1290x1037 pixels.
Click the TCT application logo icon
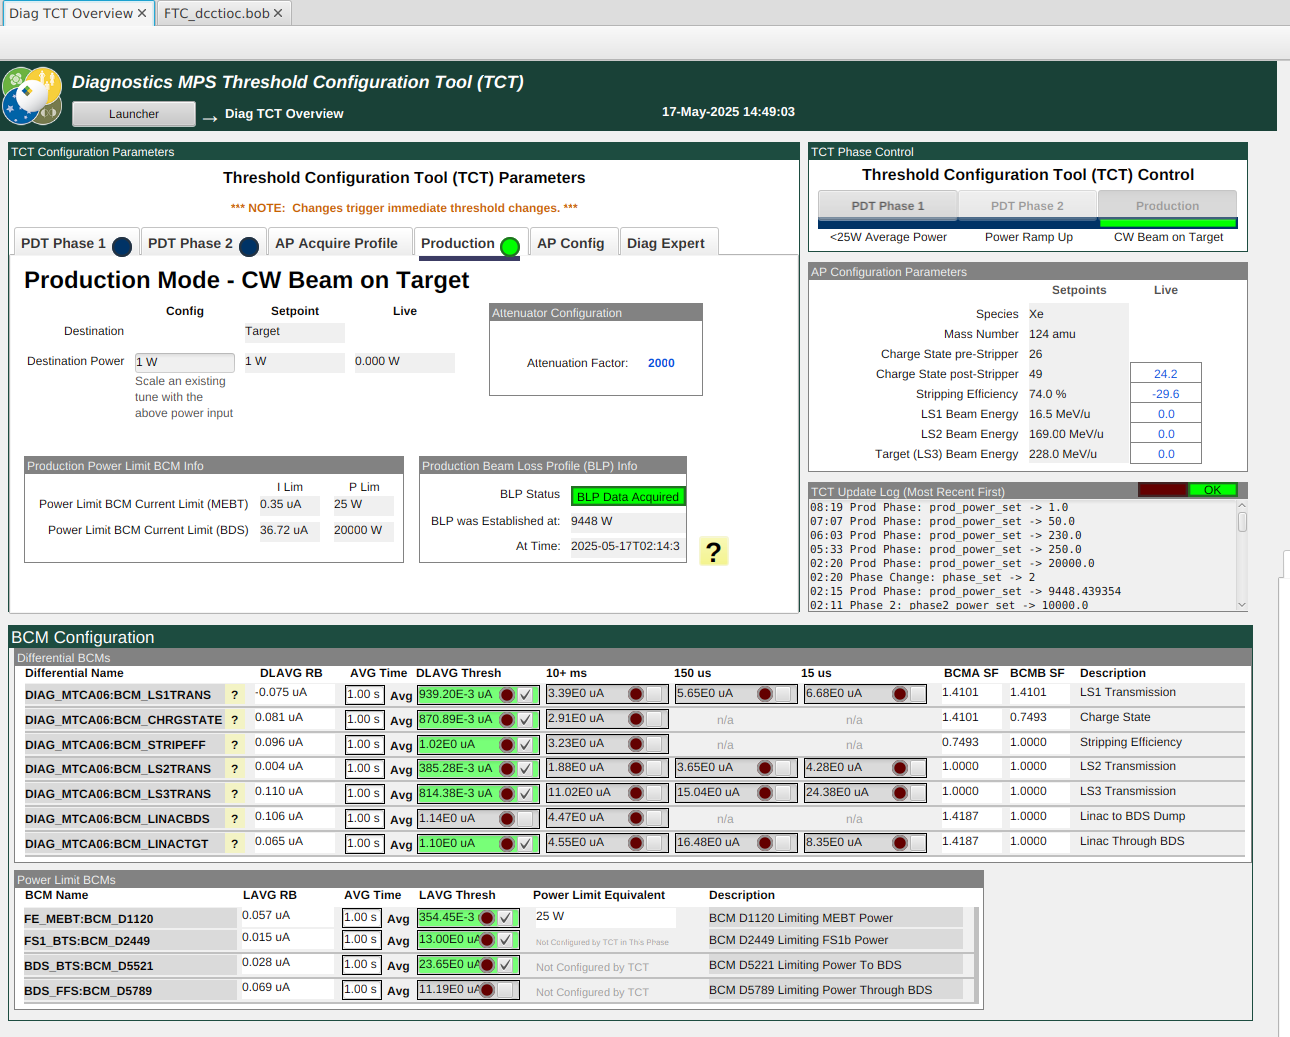[32, 96]
